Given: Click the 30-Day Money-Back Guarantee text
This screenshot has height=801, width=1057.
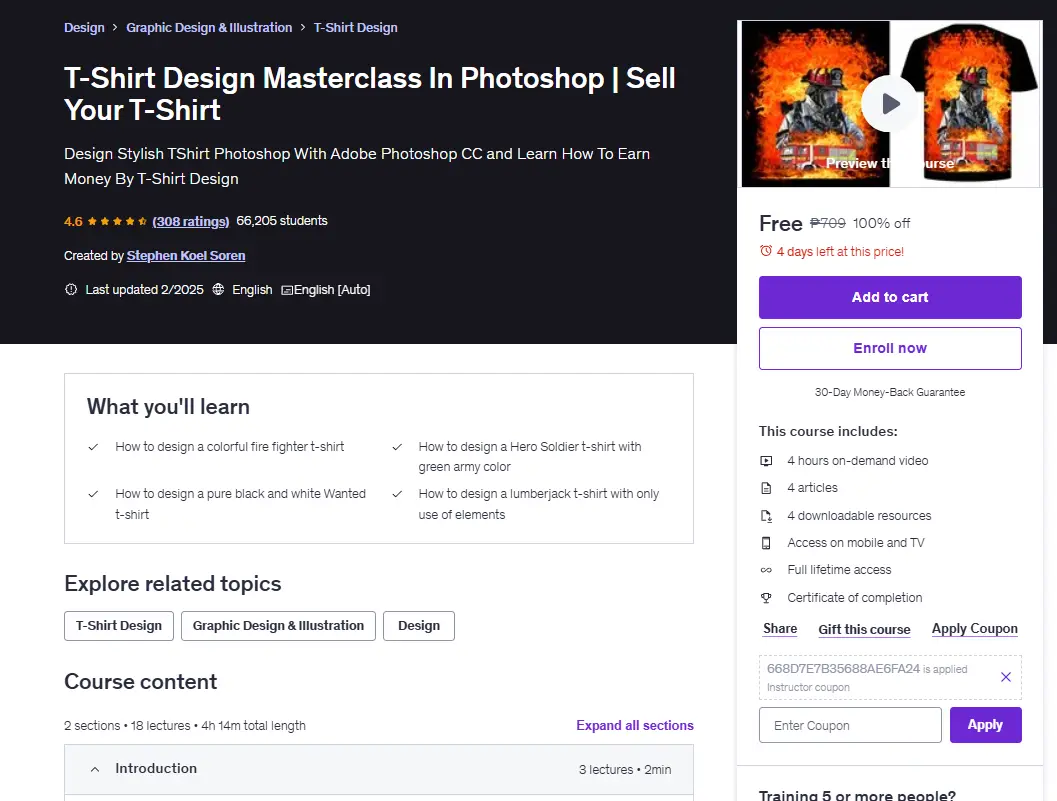Looking at the screenshot, I should tap(890, 392).
